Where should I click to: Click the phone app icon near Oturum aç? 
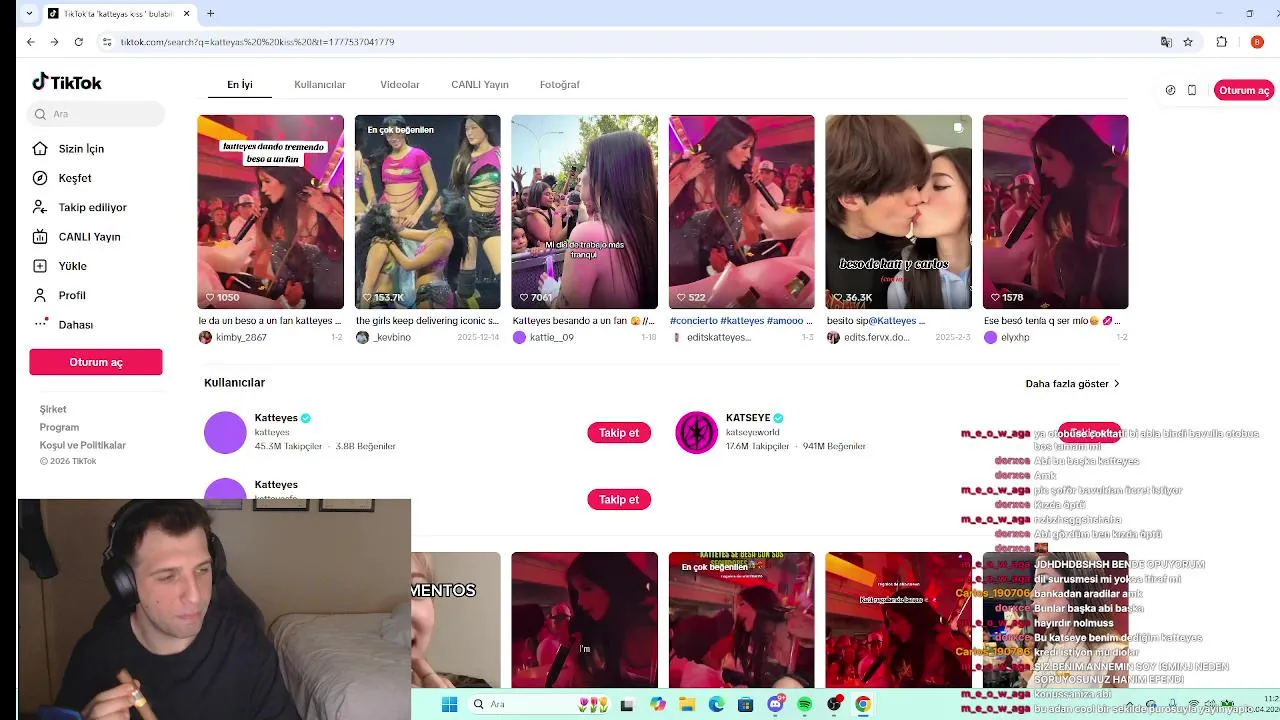pyautogui.click(x=1192, y=90)
